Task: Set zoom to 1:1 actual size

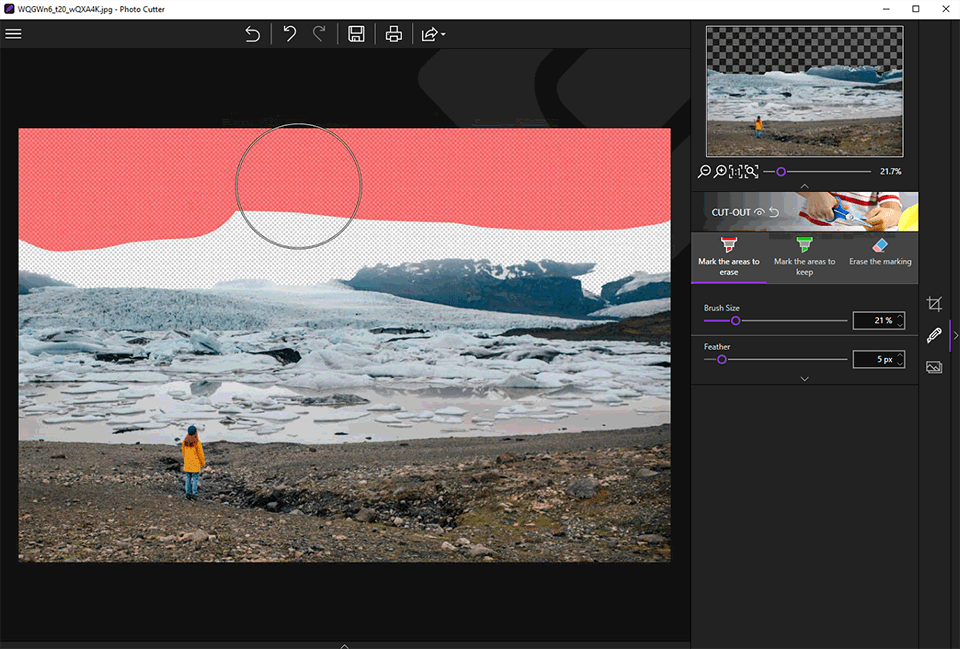Action: [736, 172]
